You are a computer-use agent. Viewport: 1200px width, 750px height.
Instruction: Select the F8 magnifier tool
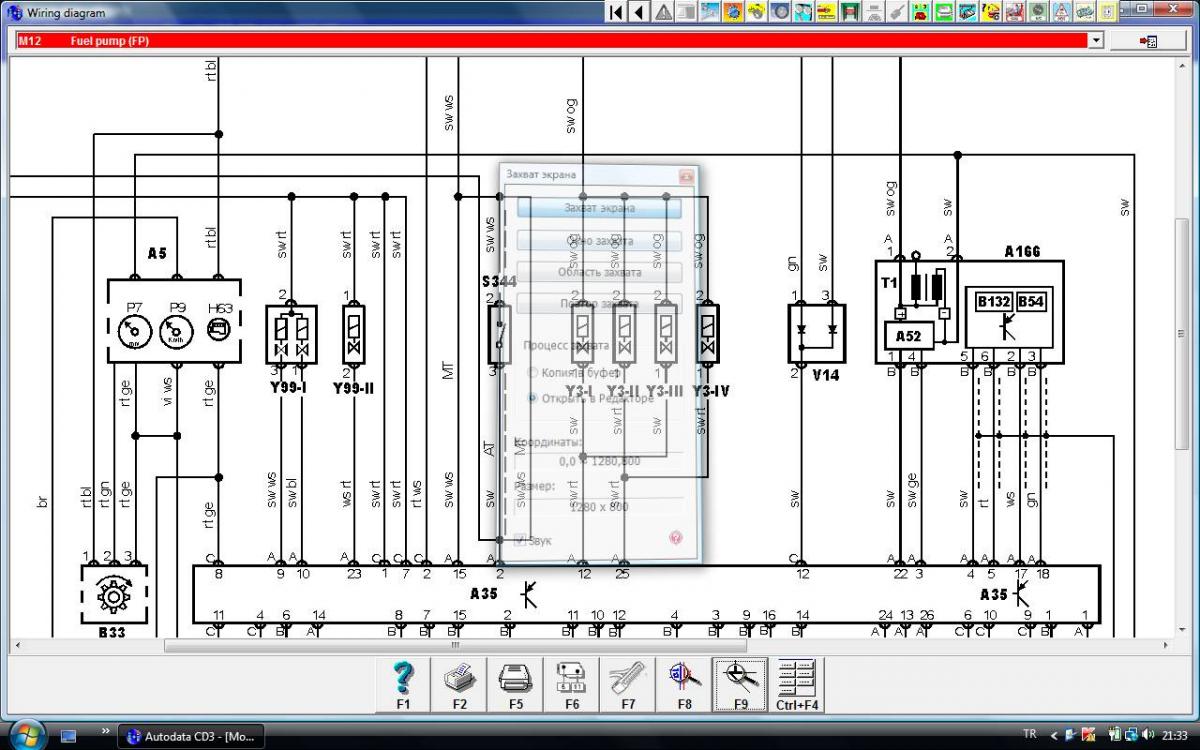click(684, 685)
